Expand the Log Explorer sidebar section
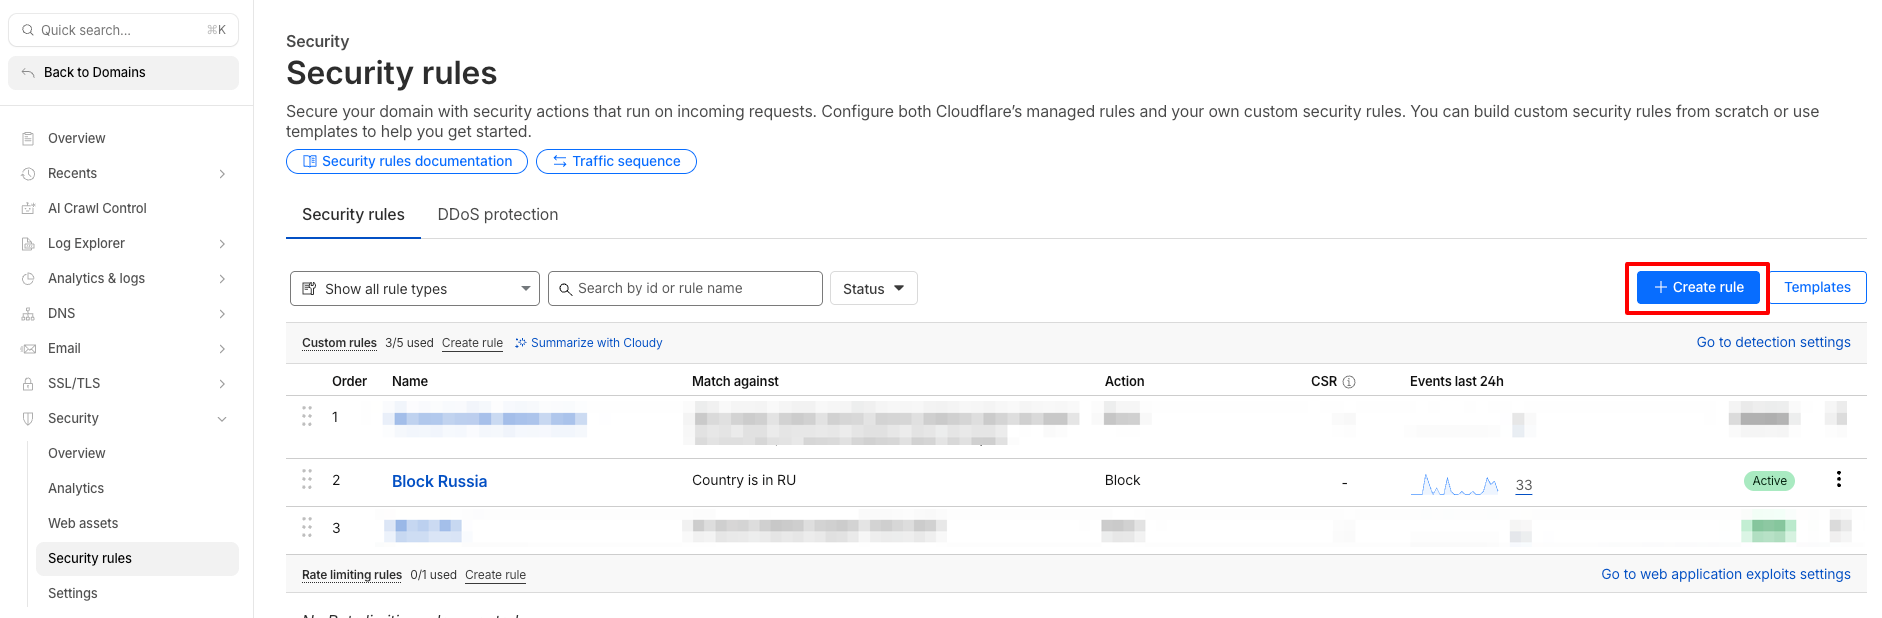Viewport: 1882px width, 618px height. (x=222, y=244)
